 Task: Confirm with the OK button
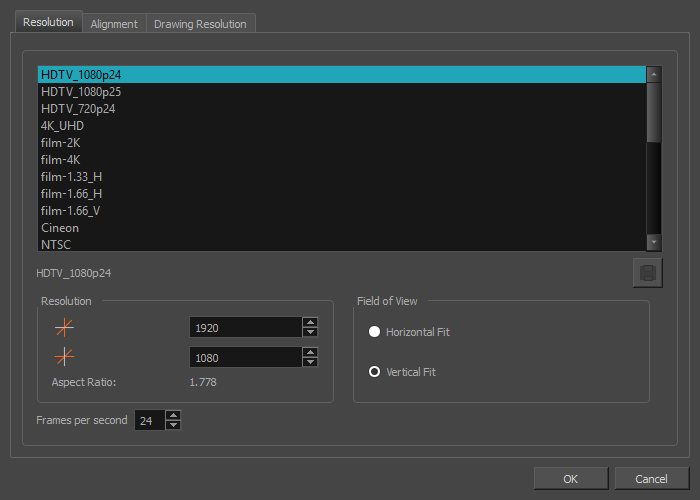(571, 479)
